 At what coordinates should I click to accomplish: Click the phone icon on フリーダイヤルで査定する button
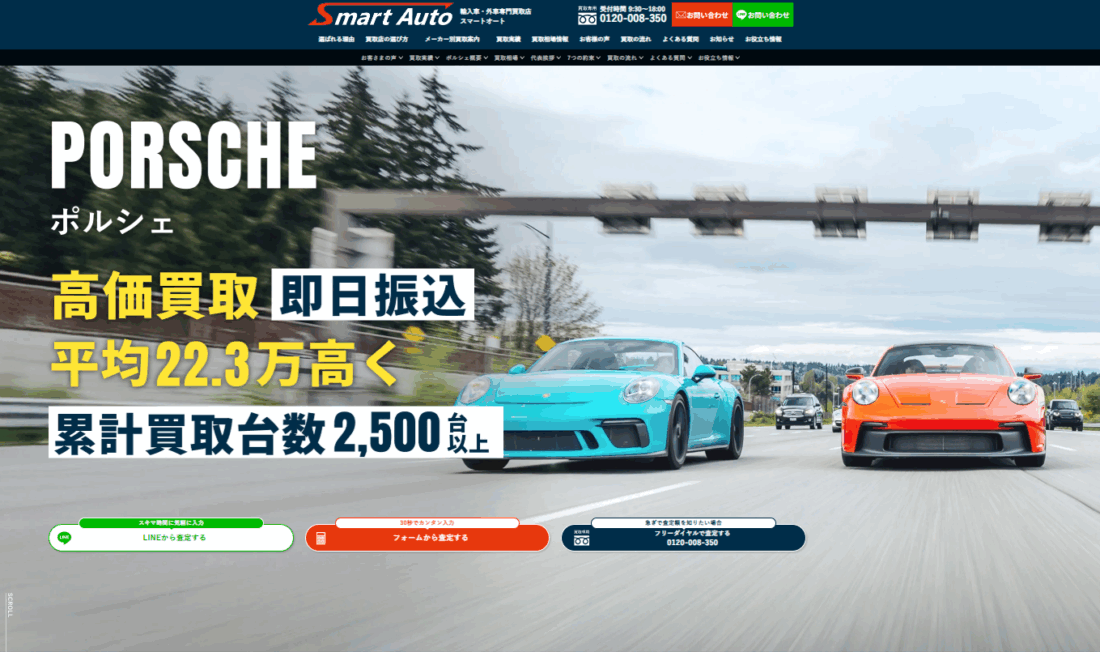coord(580,538)
